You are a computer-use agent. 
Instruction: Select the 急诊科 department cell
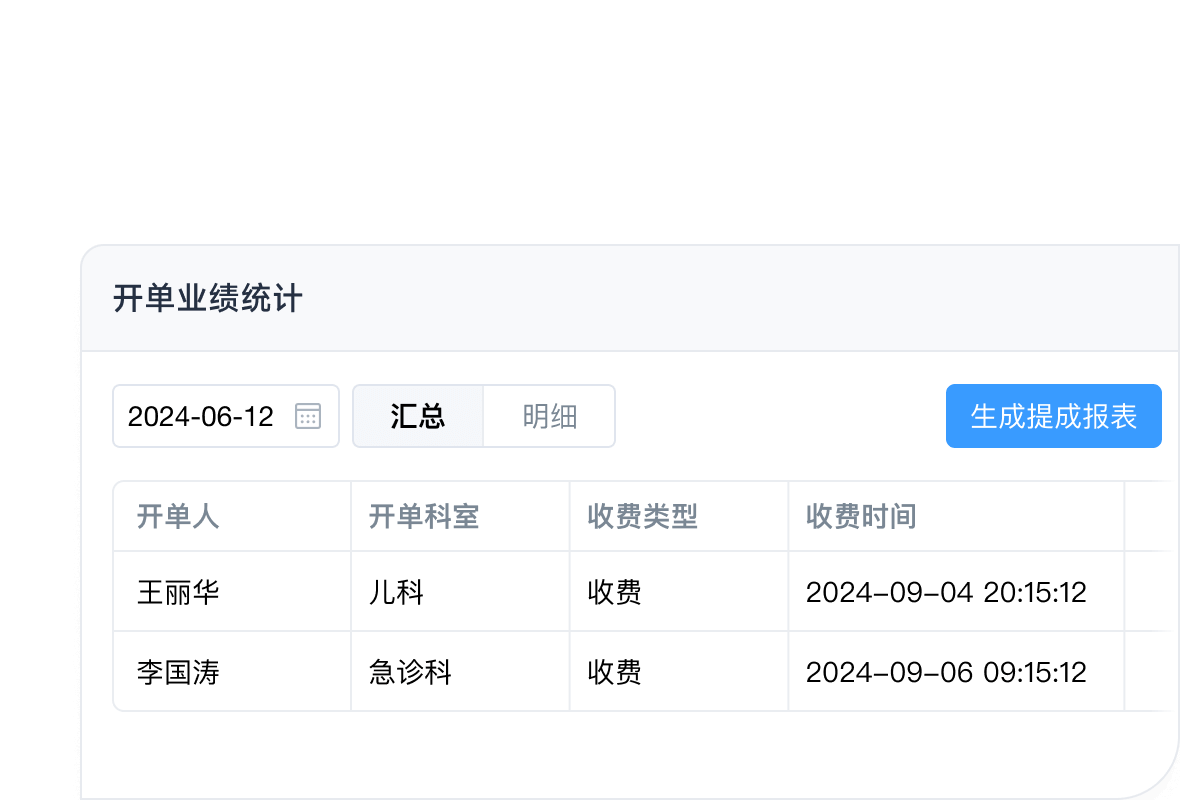[410, 672]
